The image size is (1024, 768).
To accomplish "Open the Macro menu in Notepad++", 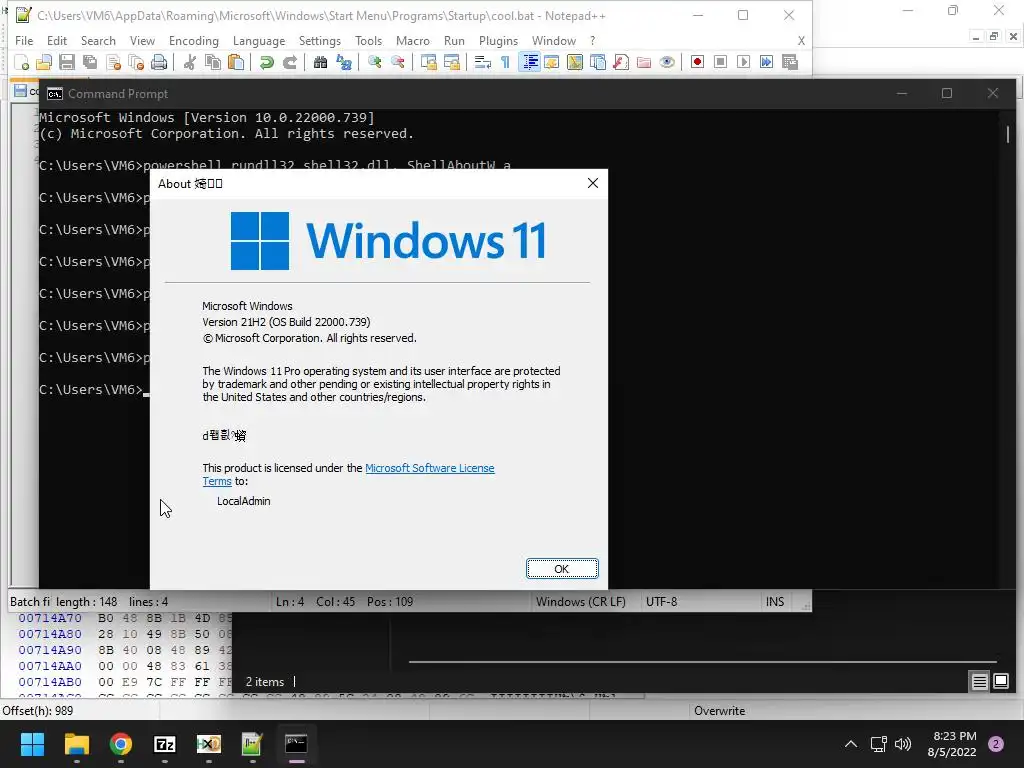I will (x=413, y=40).
